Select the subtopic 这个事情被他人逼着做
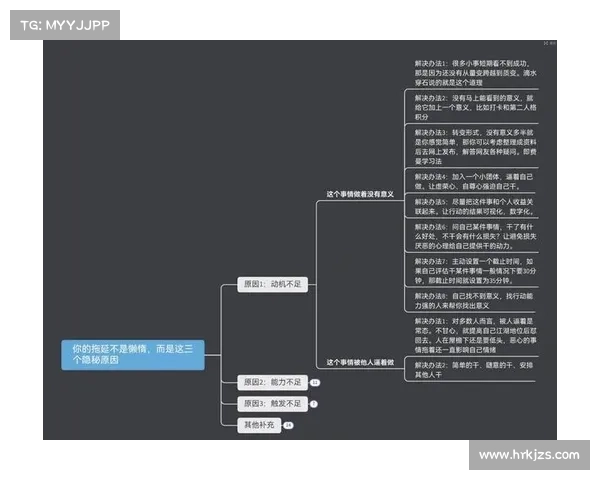Screen dimensions: 600x480 point(360,362)
